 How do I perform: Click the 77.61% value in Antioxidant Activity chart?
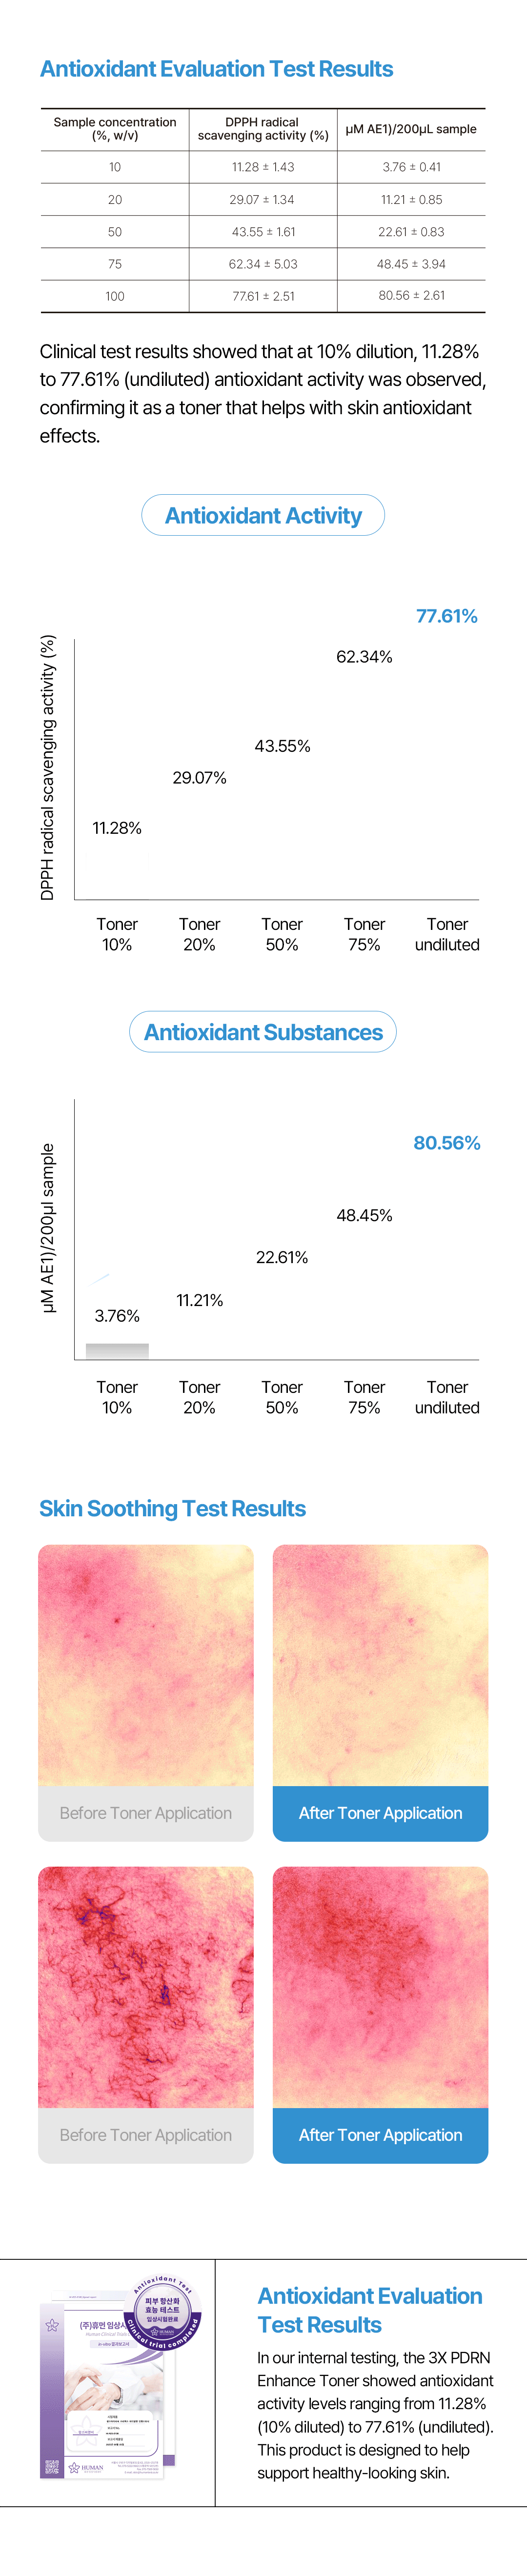[x=447, y=616]
